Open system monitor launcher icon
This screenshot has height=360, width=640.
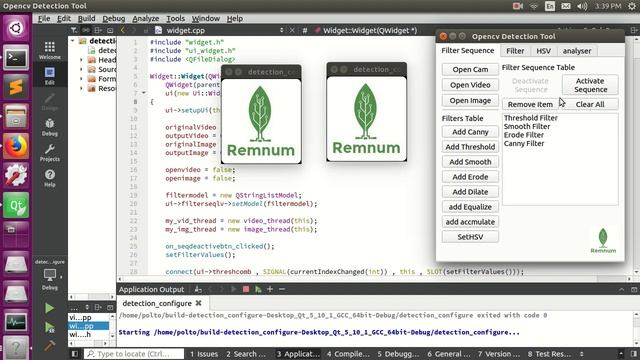(16, 322)
